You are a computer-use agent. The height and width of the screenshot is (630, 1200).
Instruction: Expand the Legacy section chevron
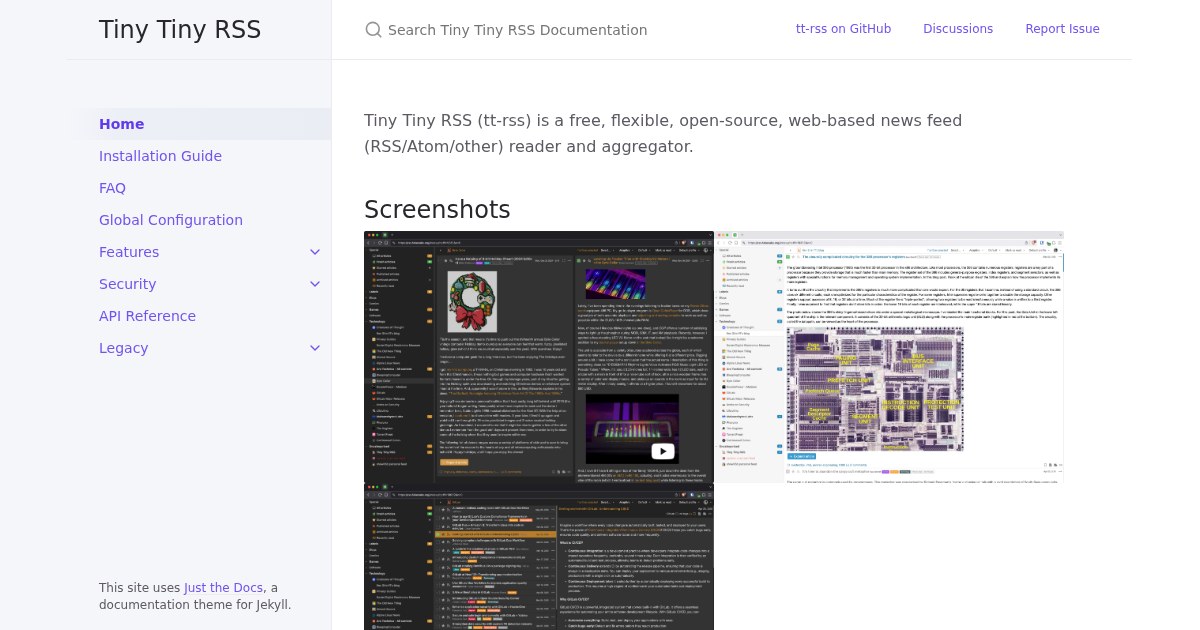315,348
